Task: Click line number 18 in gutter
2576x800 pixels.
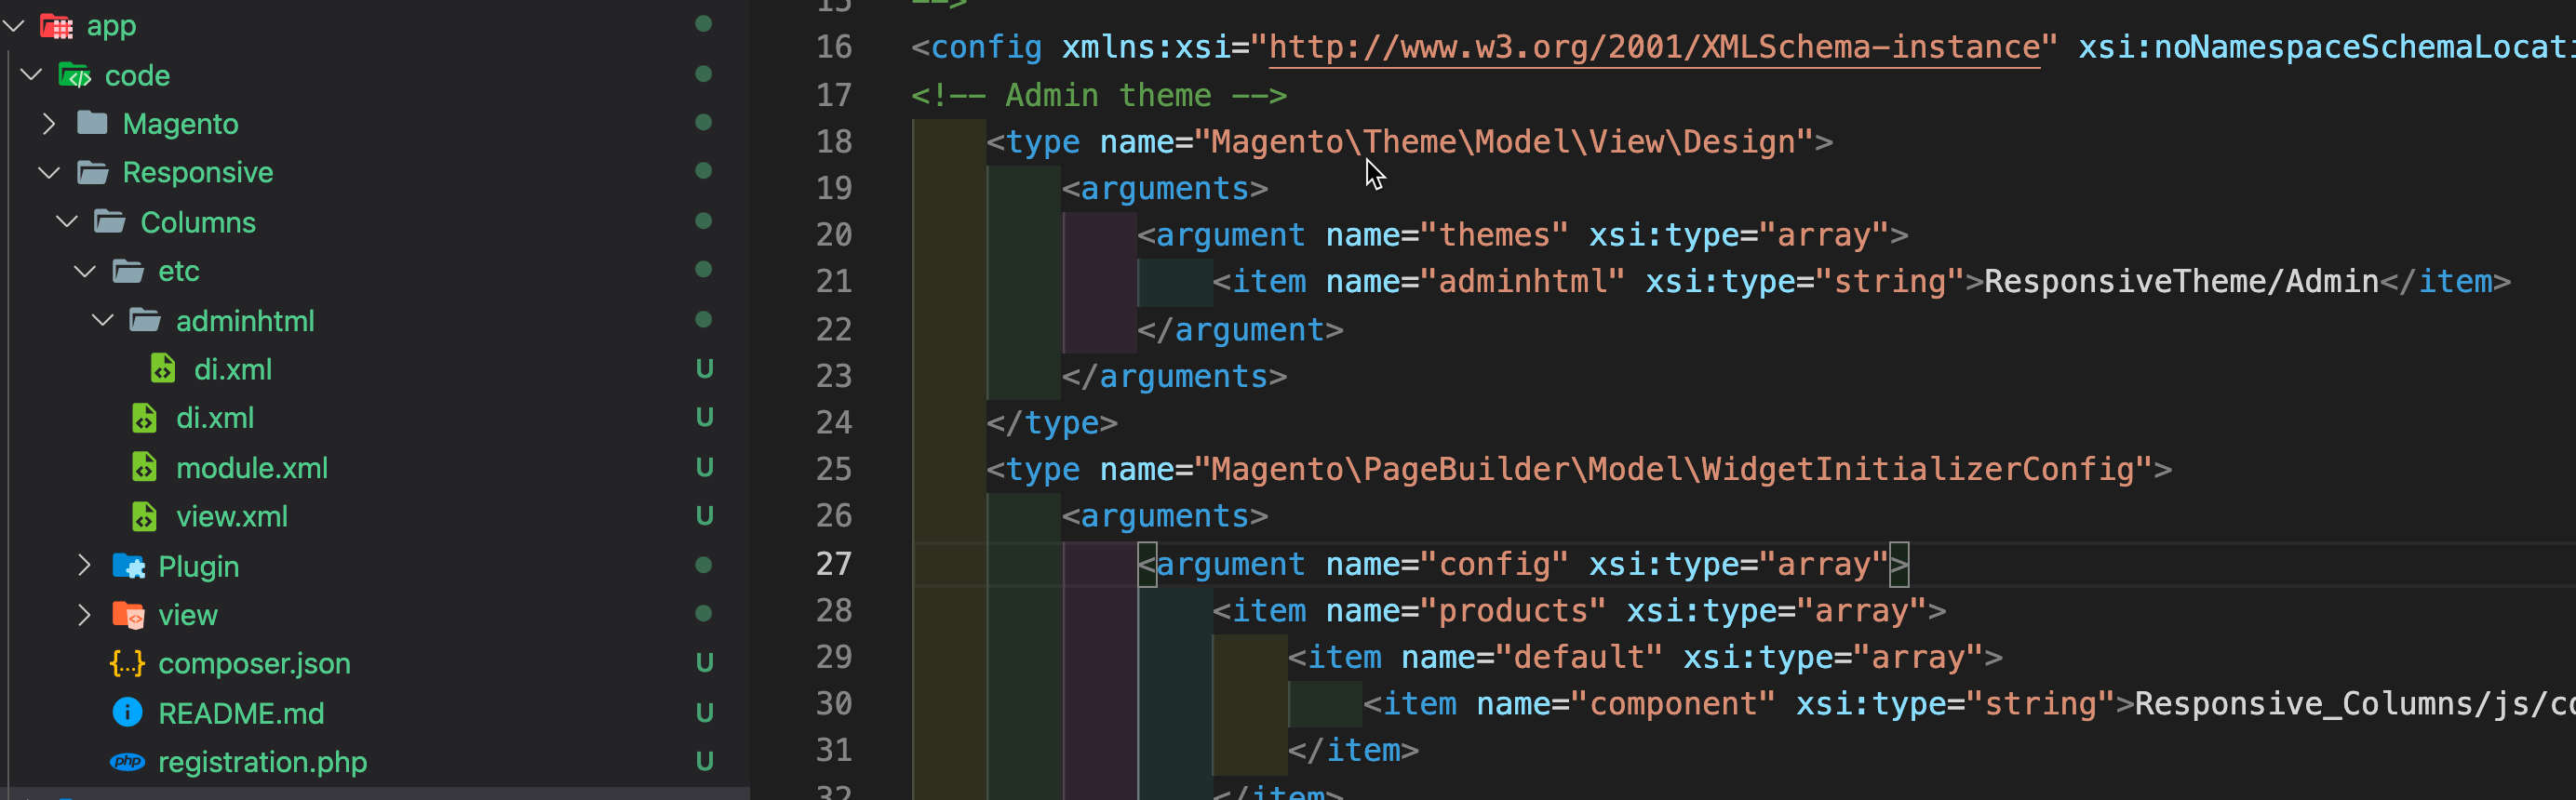Action: click(834, 142)
